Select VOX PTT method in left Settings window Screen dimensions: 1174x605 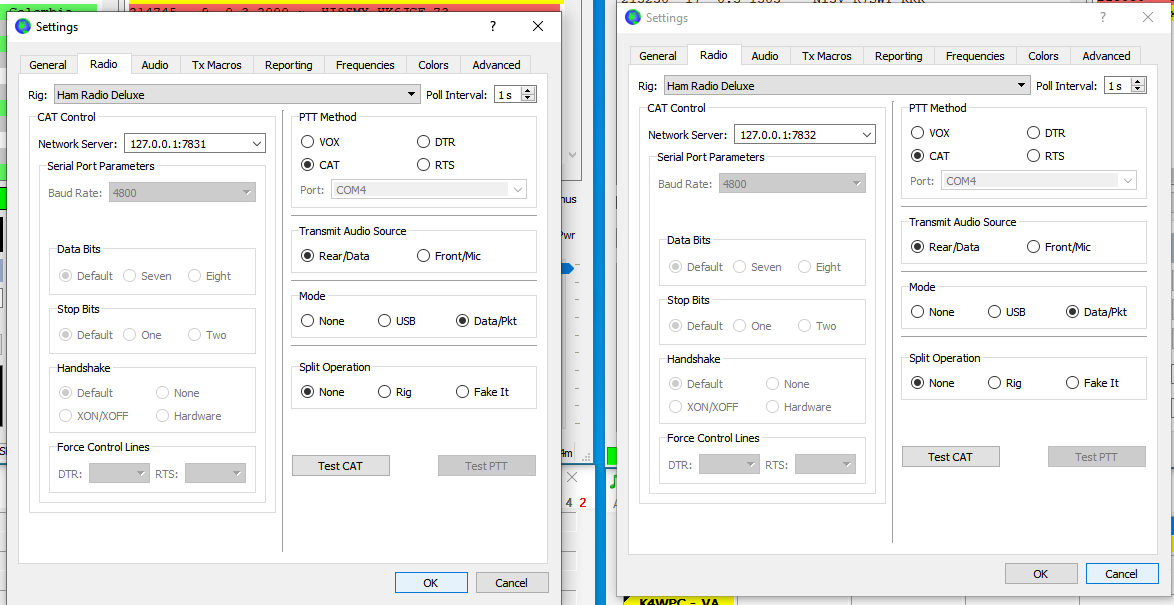[x=320, y=142]
